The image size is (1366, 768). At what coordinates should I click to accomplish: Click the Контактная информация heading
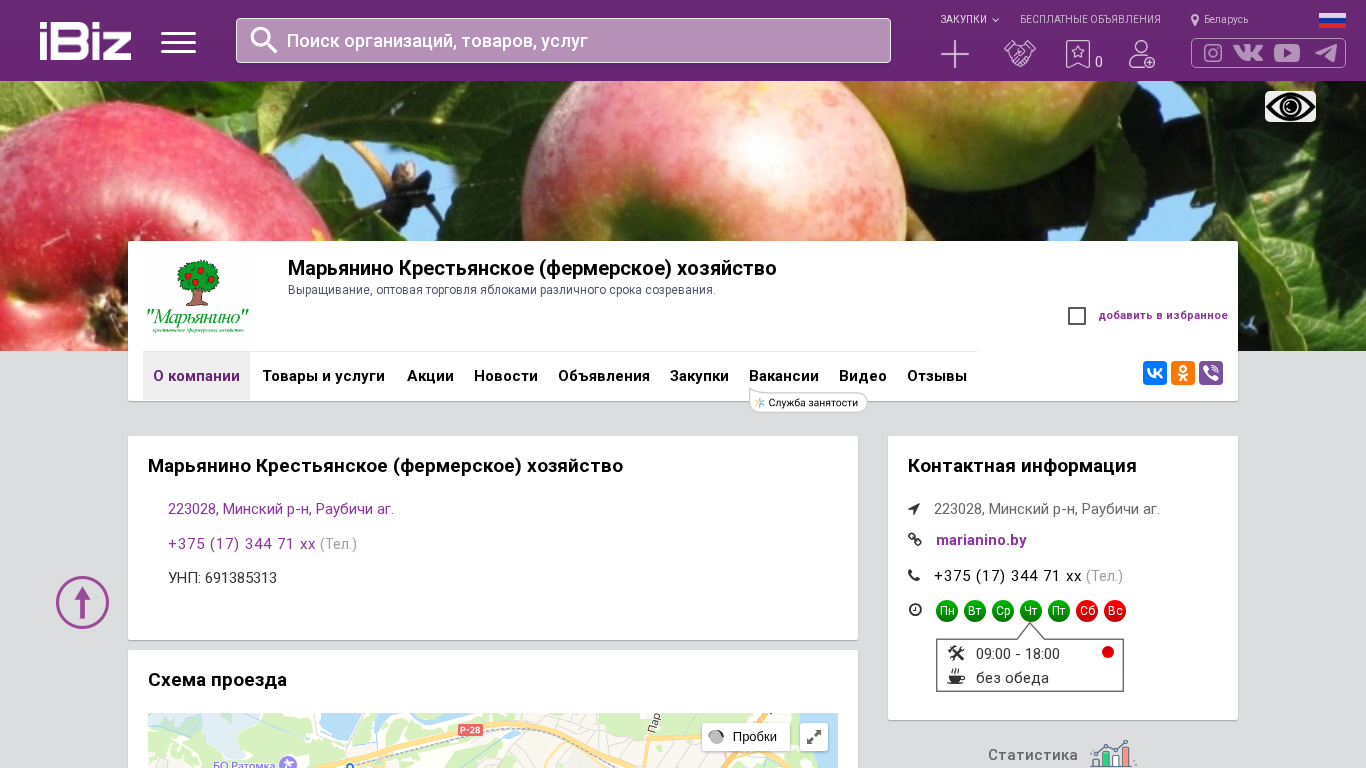tap(1022, 466)
